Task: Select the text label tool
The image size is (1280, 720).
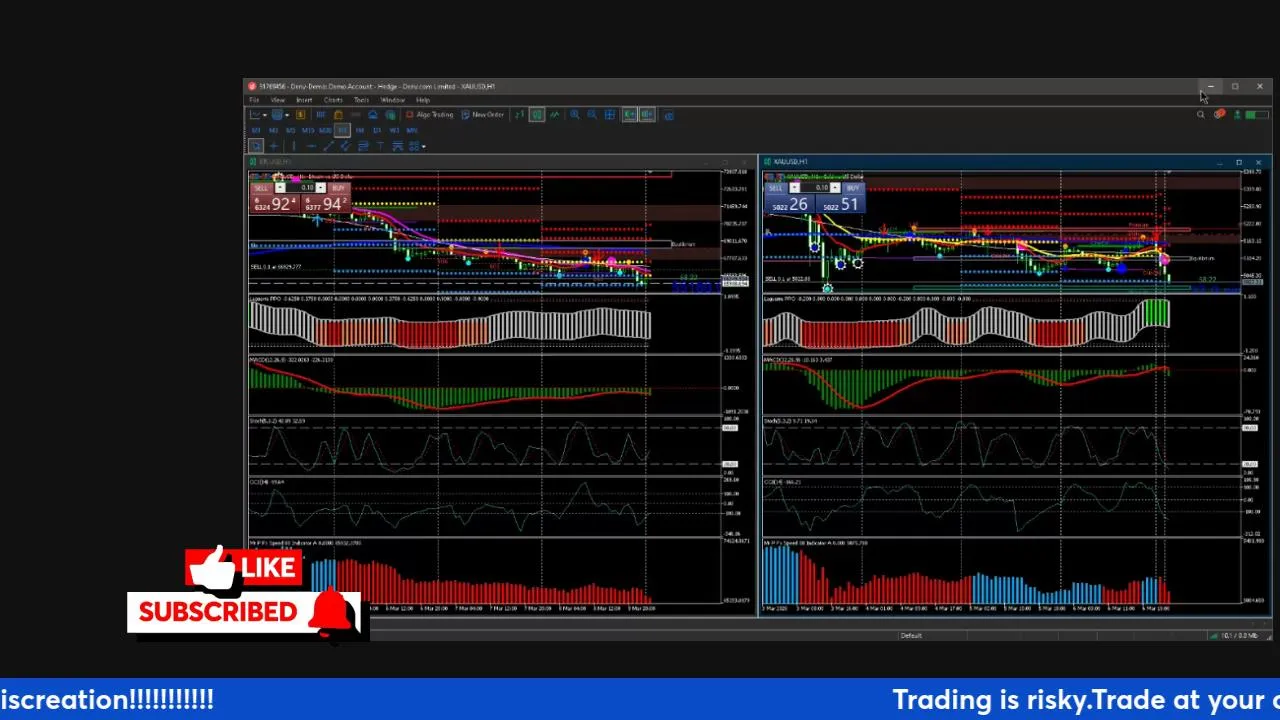Action: (380, 146)
